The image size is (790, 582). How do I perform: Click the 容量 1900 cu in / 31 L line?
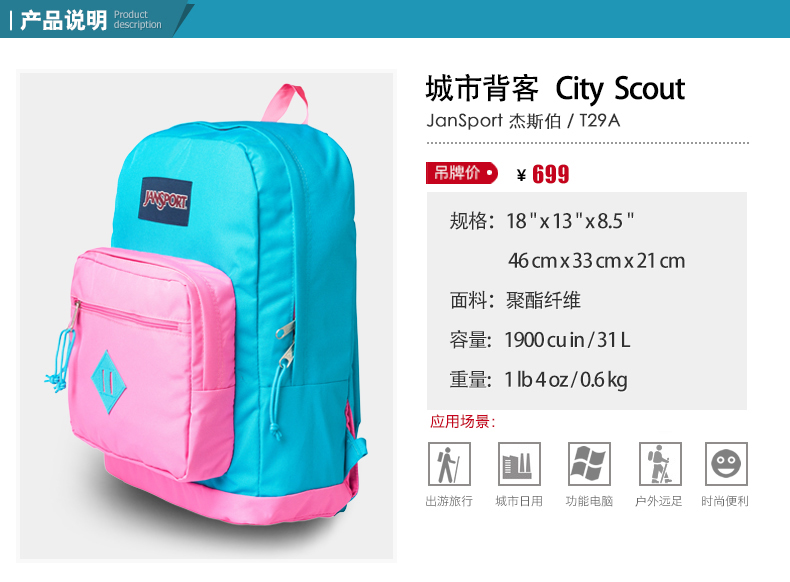(x=540, y=340)
